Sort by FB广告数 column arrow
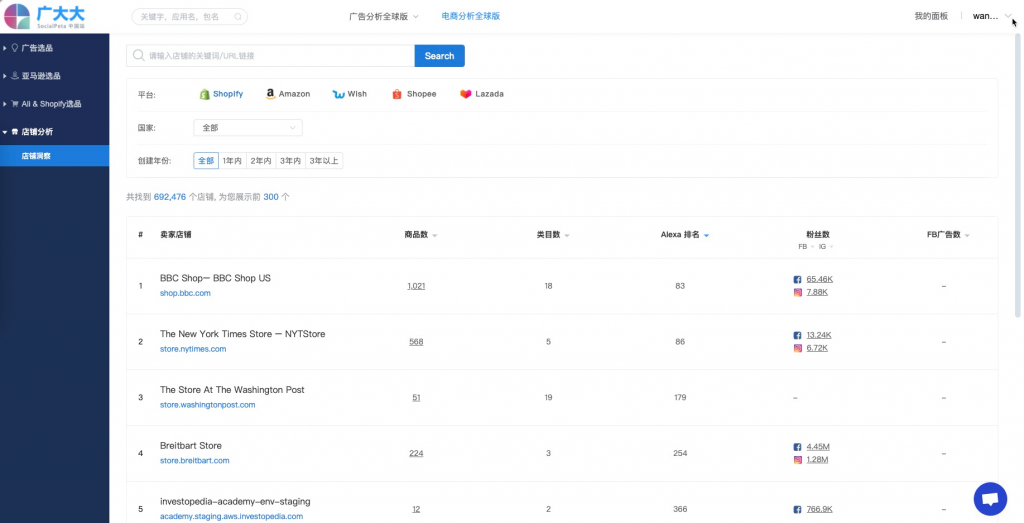This screenshot has height=523, width=1024. pos(967,236)
